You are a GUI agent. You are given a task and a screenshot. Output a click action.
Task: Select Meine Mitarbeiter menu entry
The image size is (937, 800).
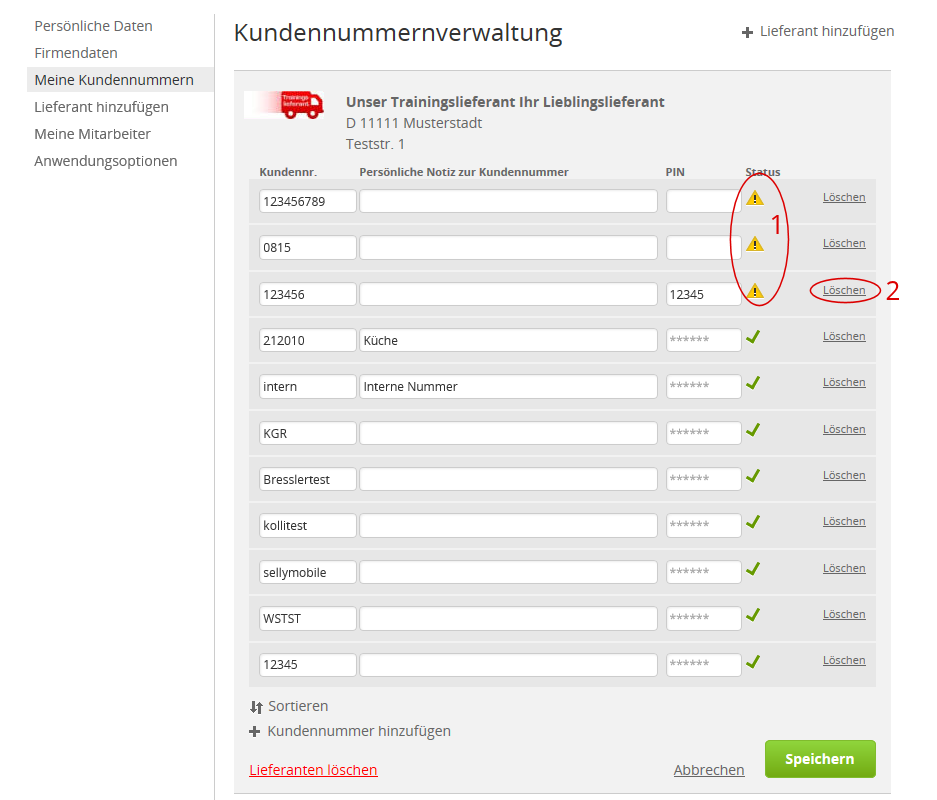92,134
